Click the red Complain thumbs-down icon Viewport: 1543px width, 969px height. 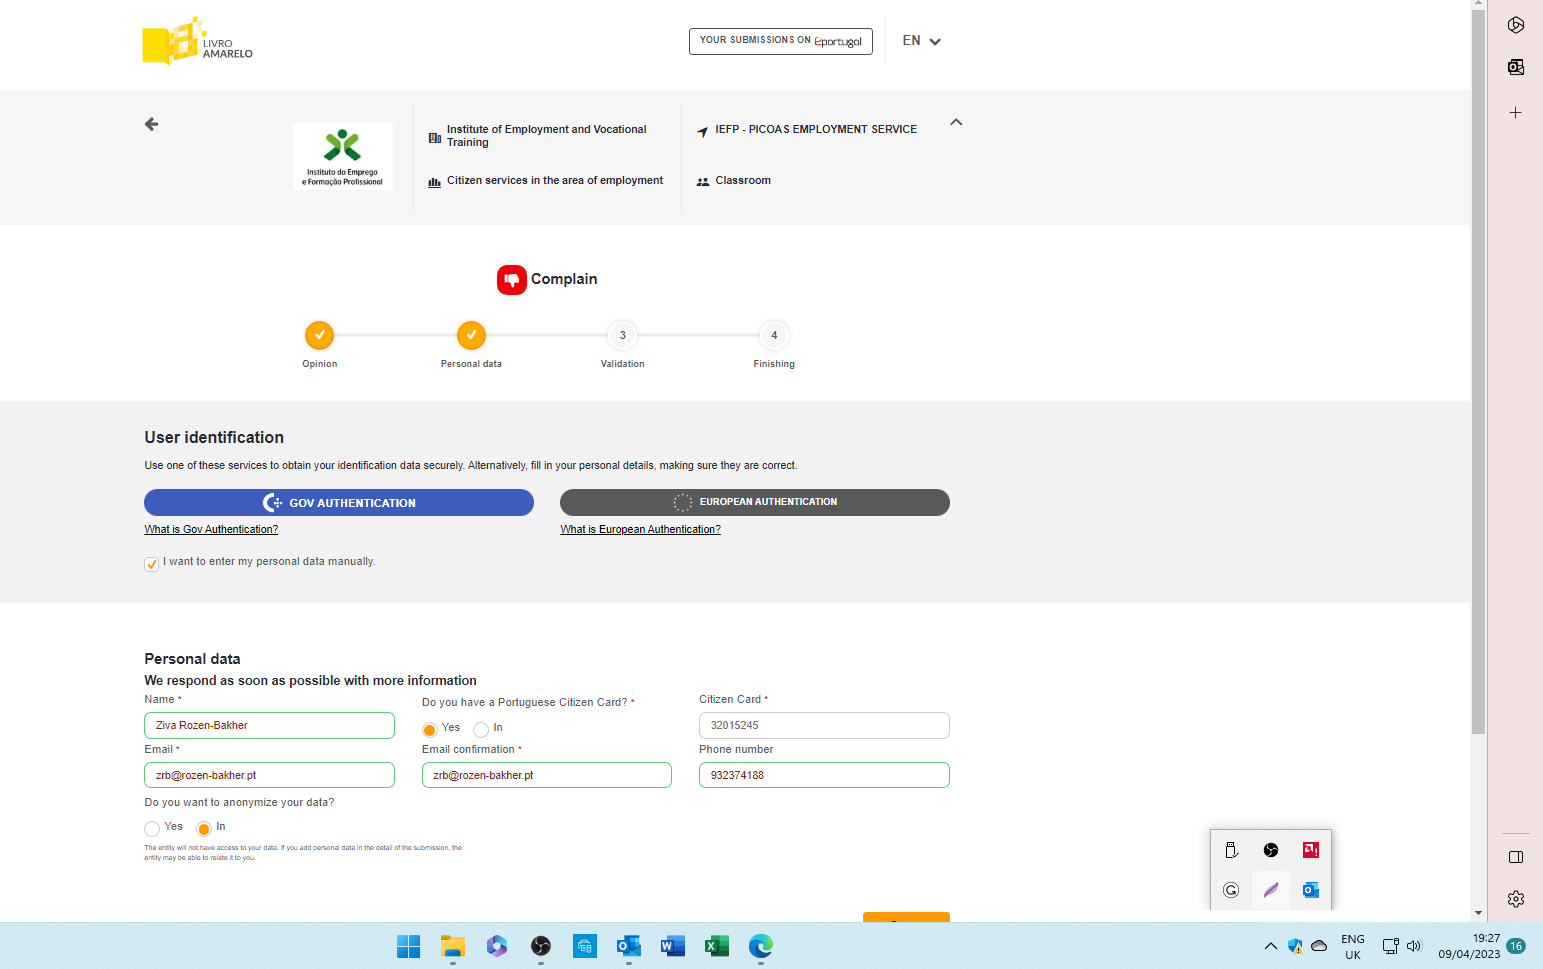tap(512, 280)
